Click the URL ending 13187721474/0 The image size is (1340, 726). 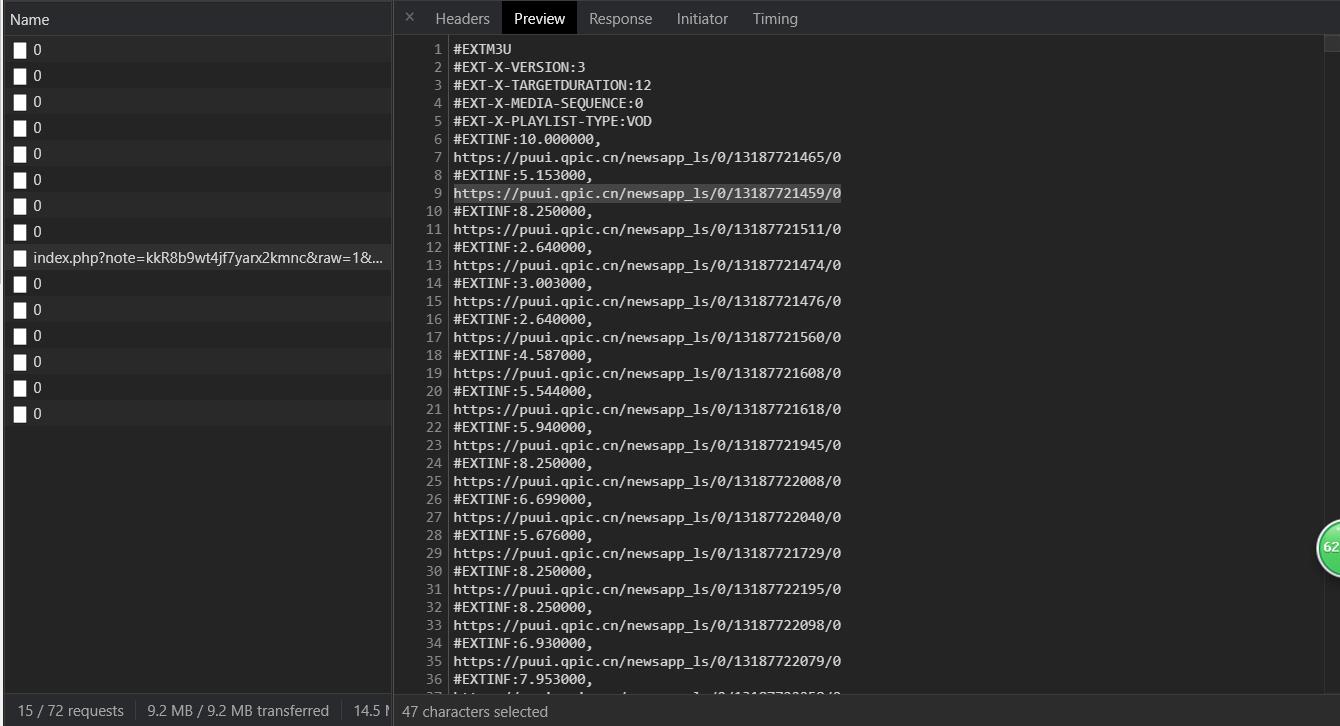647,265
